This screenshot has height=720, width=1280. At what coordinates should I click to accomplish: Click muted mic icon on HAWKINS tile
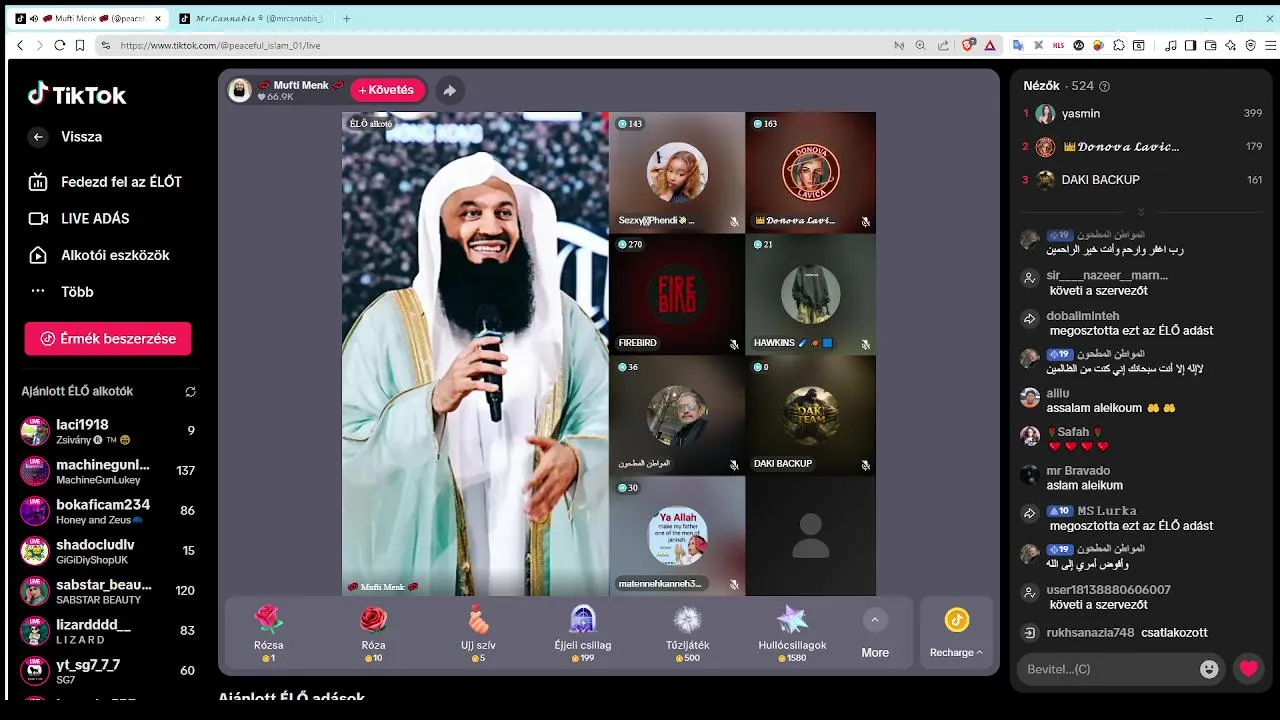tap(866, 344)
